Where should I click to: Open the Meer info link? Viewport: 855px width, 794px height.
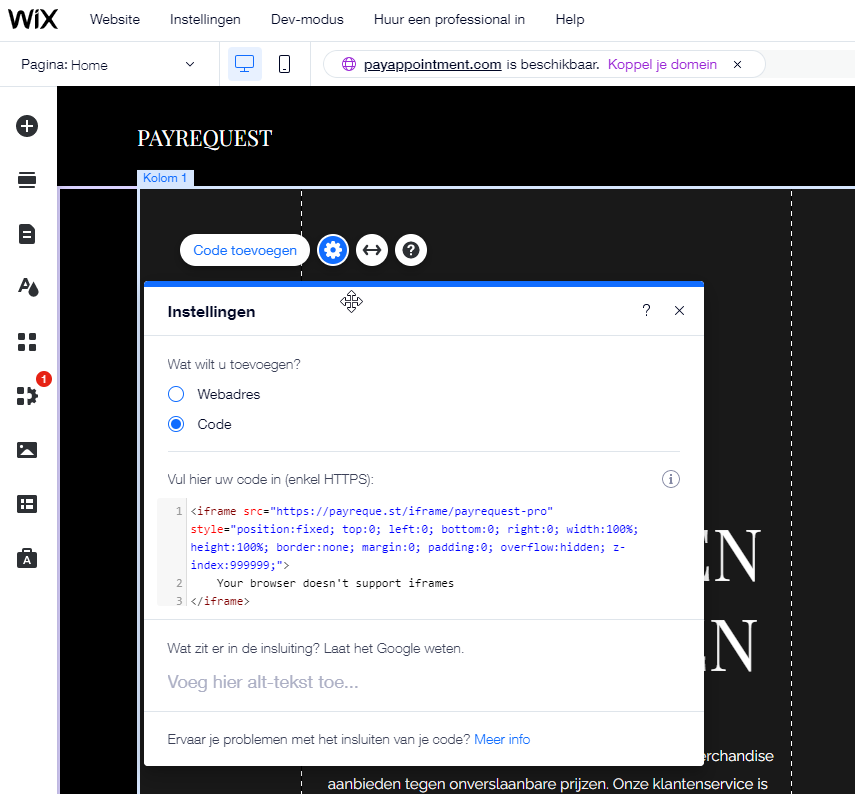(x=502, y=739)
